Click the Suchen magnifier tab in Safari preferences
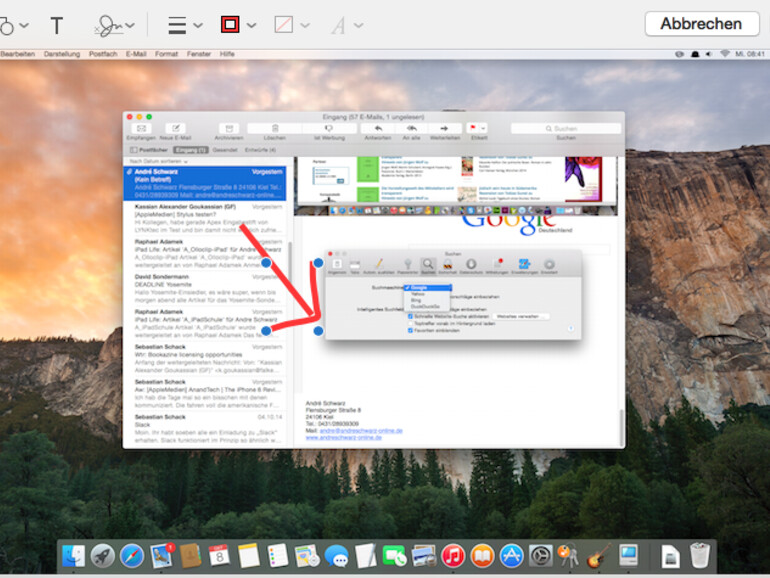 (428, 266)
